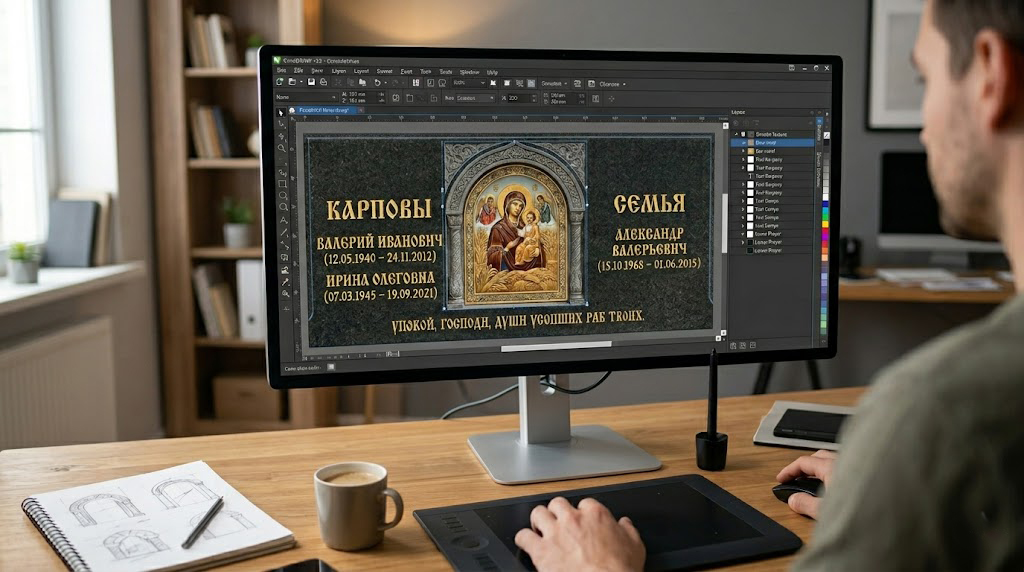This screenshot has height=572, width=1024.
Task: Pick the yellow swatch in color palette
Action: point(825,224)
